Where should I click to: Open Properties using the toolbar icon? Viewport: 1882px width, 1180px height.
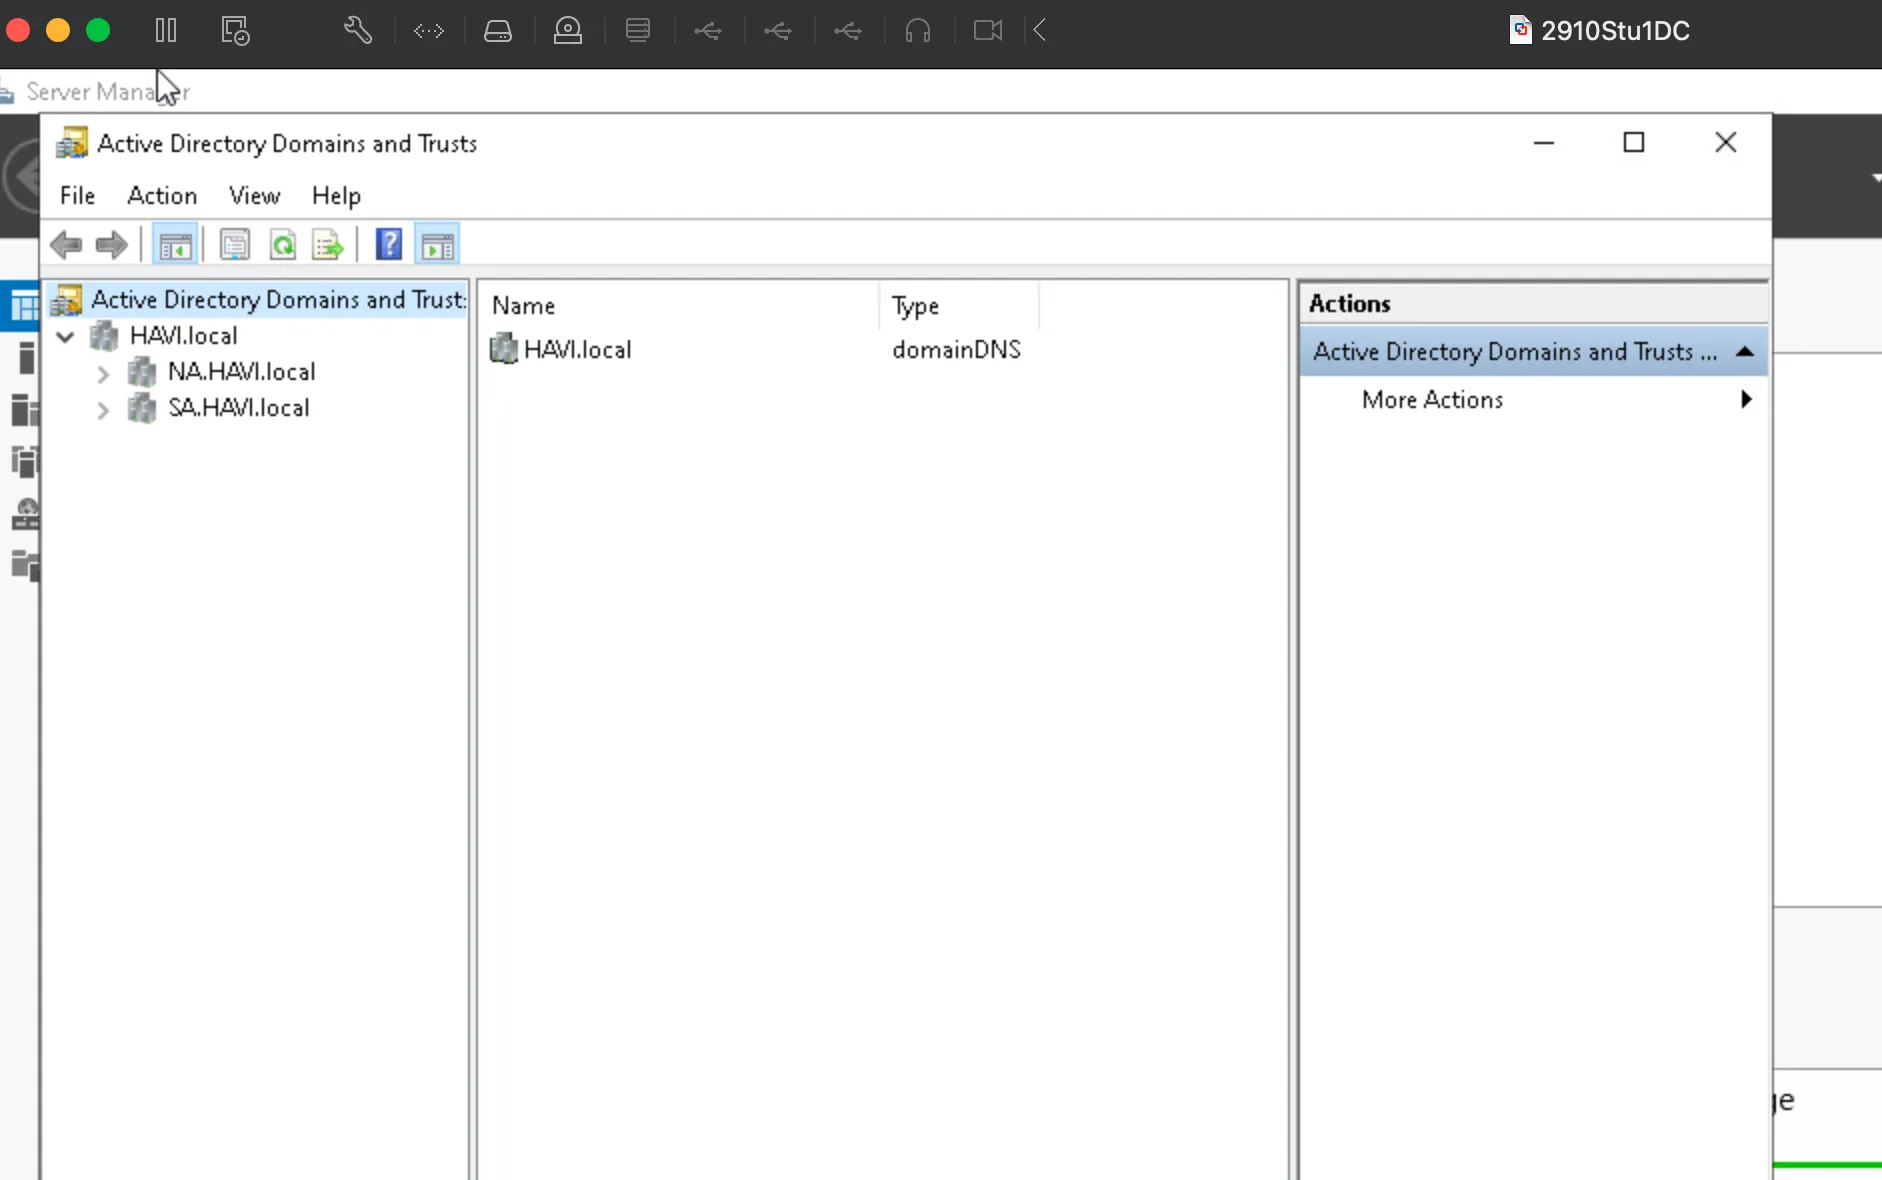coord(235,245)
